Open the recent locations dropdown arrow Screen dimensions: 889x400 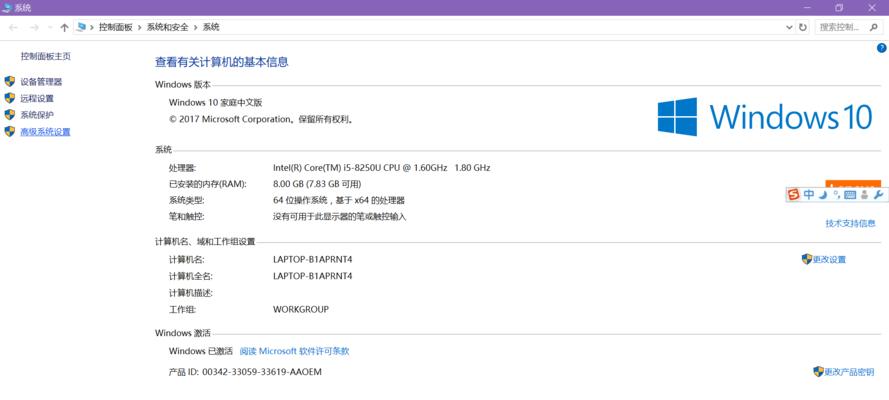click(x=50, y=27)
